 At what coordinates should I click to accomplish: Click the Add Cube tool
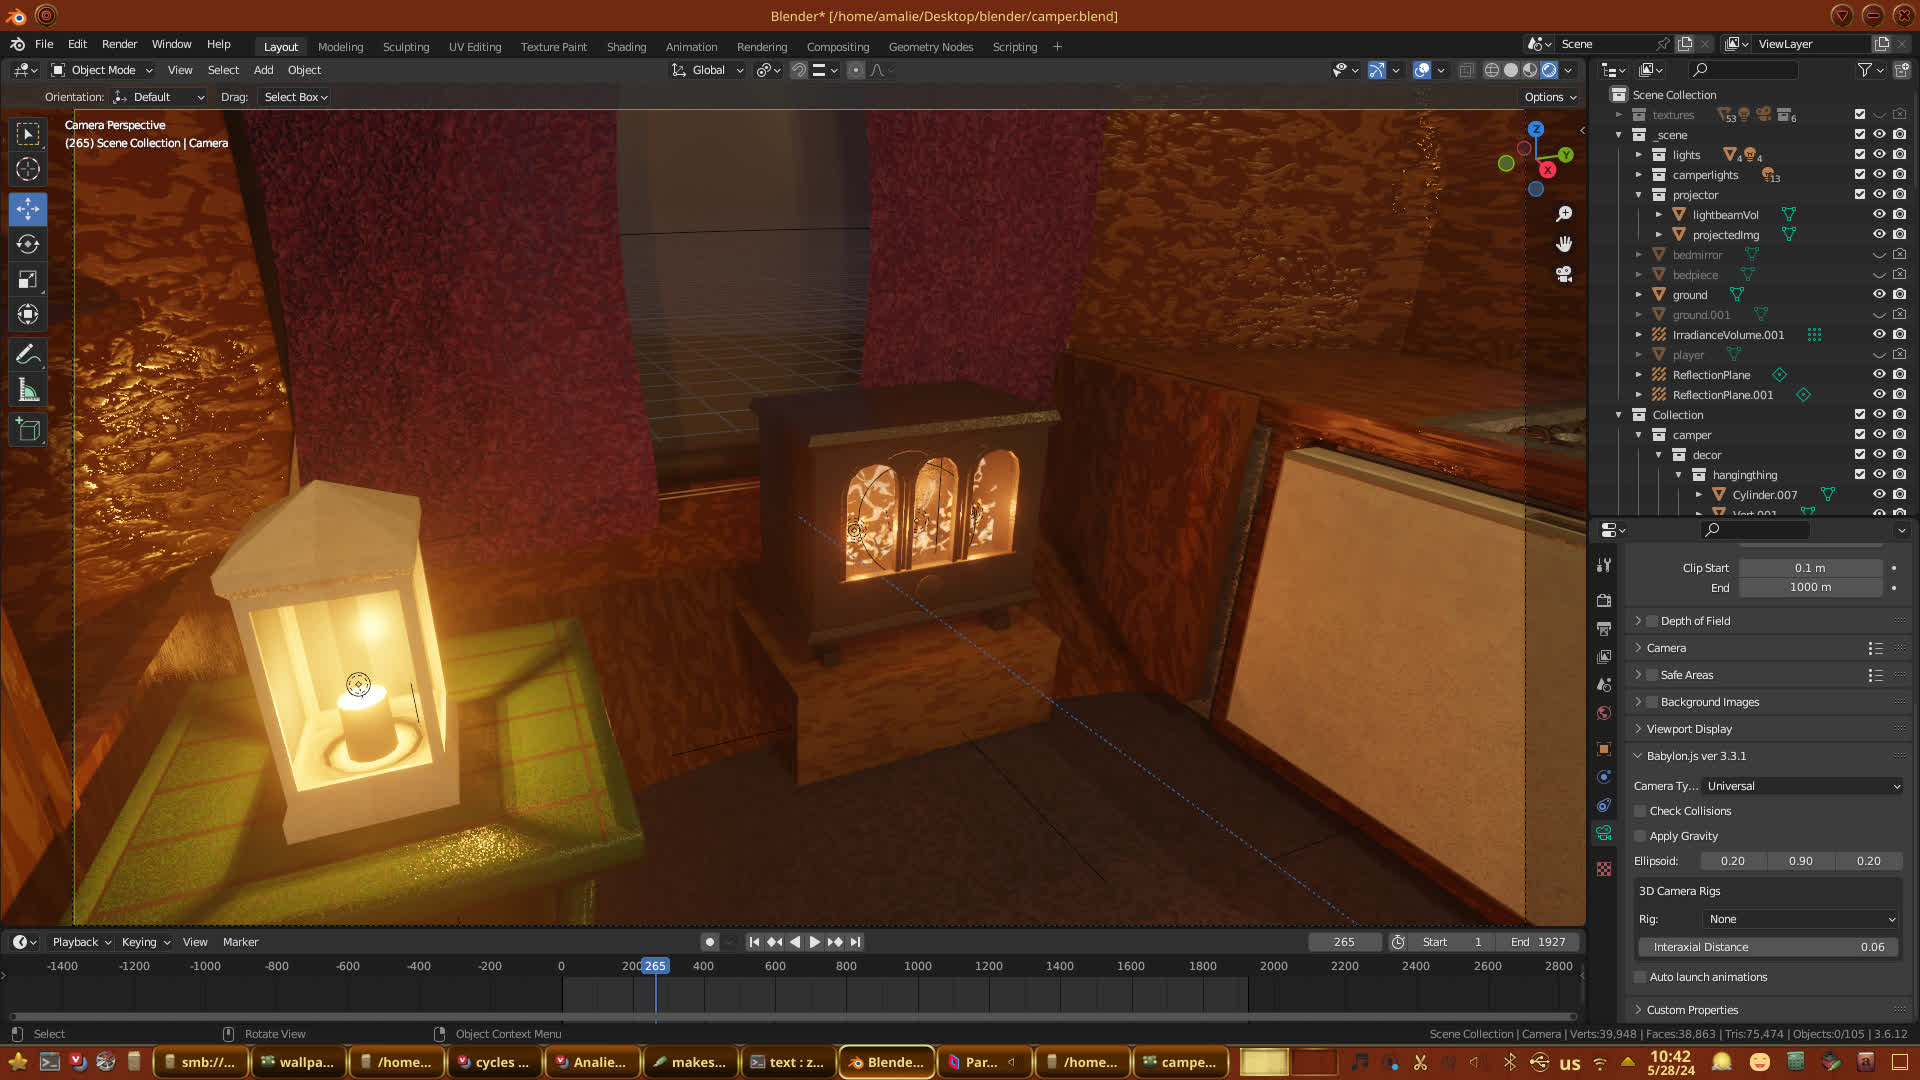coord(28,430)
